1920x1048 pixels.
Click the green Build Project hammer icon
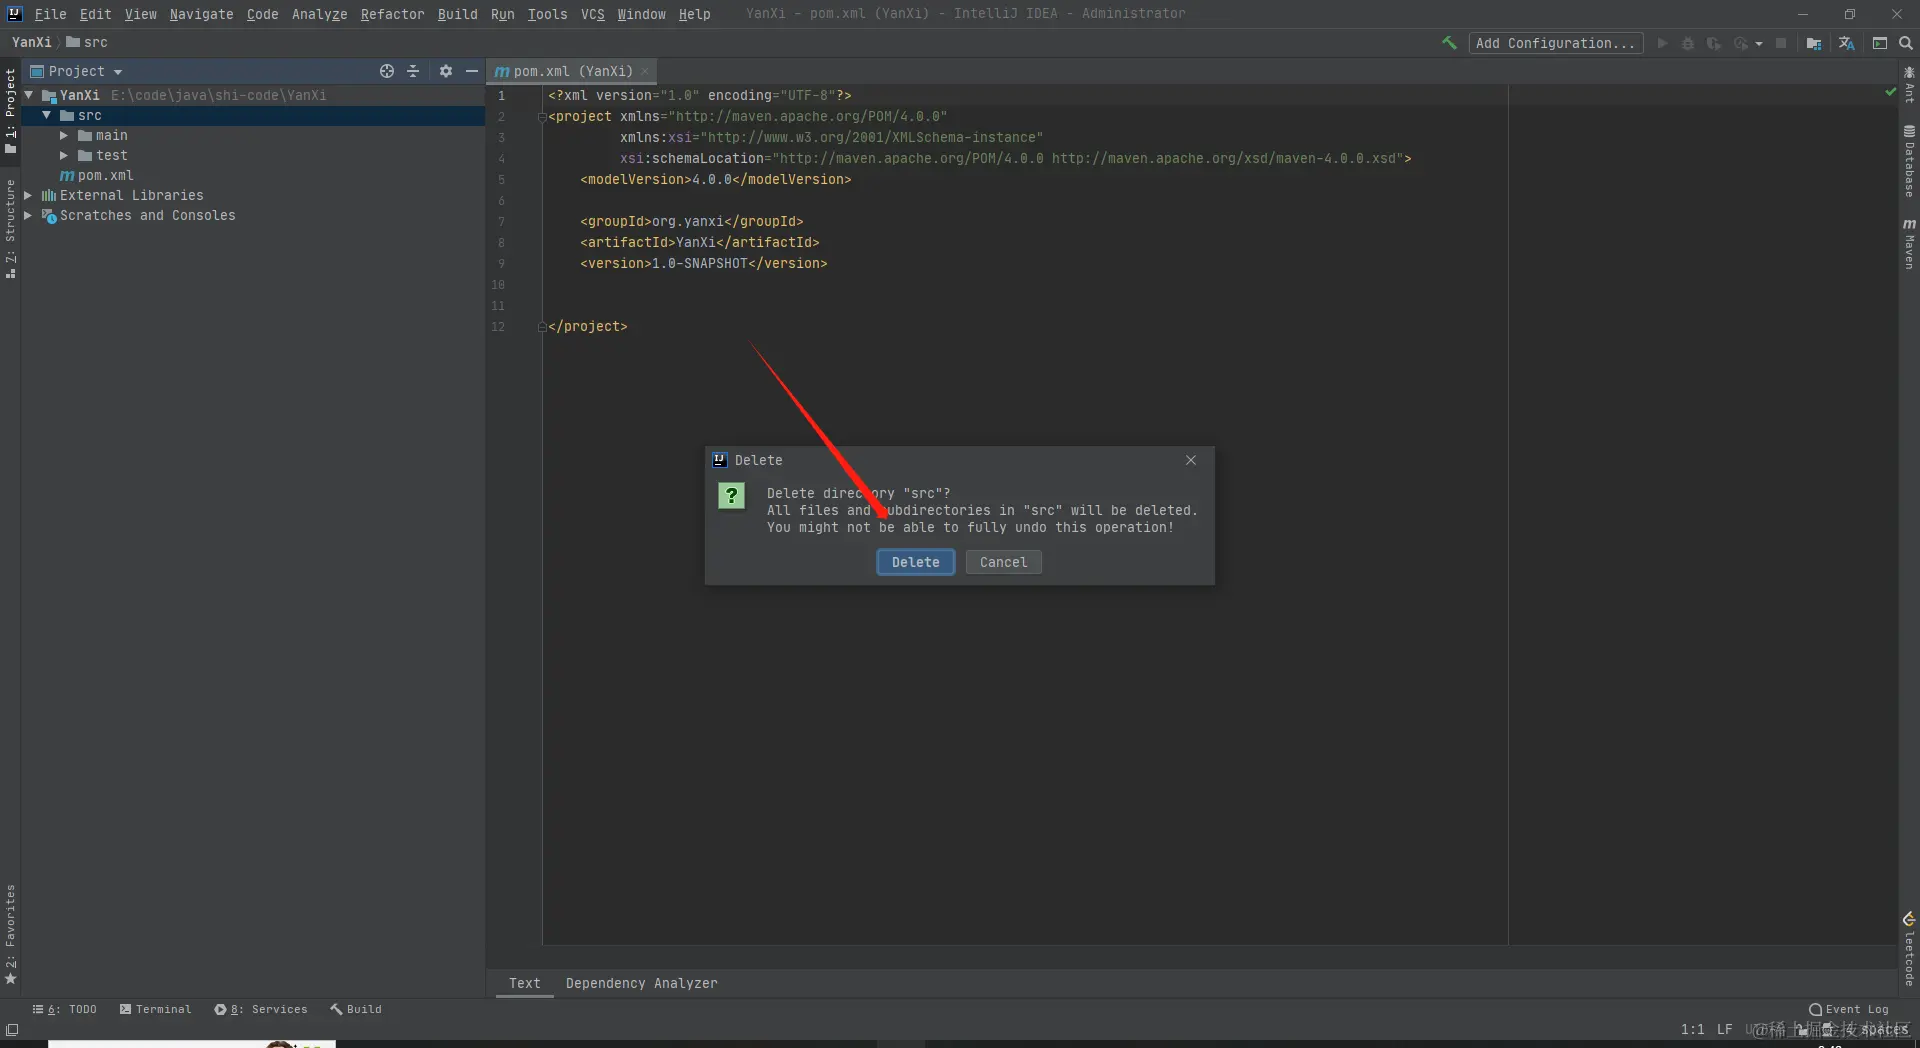click(x=1449, y=43)
